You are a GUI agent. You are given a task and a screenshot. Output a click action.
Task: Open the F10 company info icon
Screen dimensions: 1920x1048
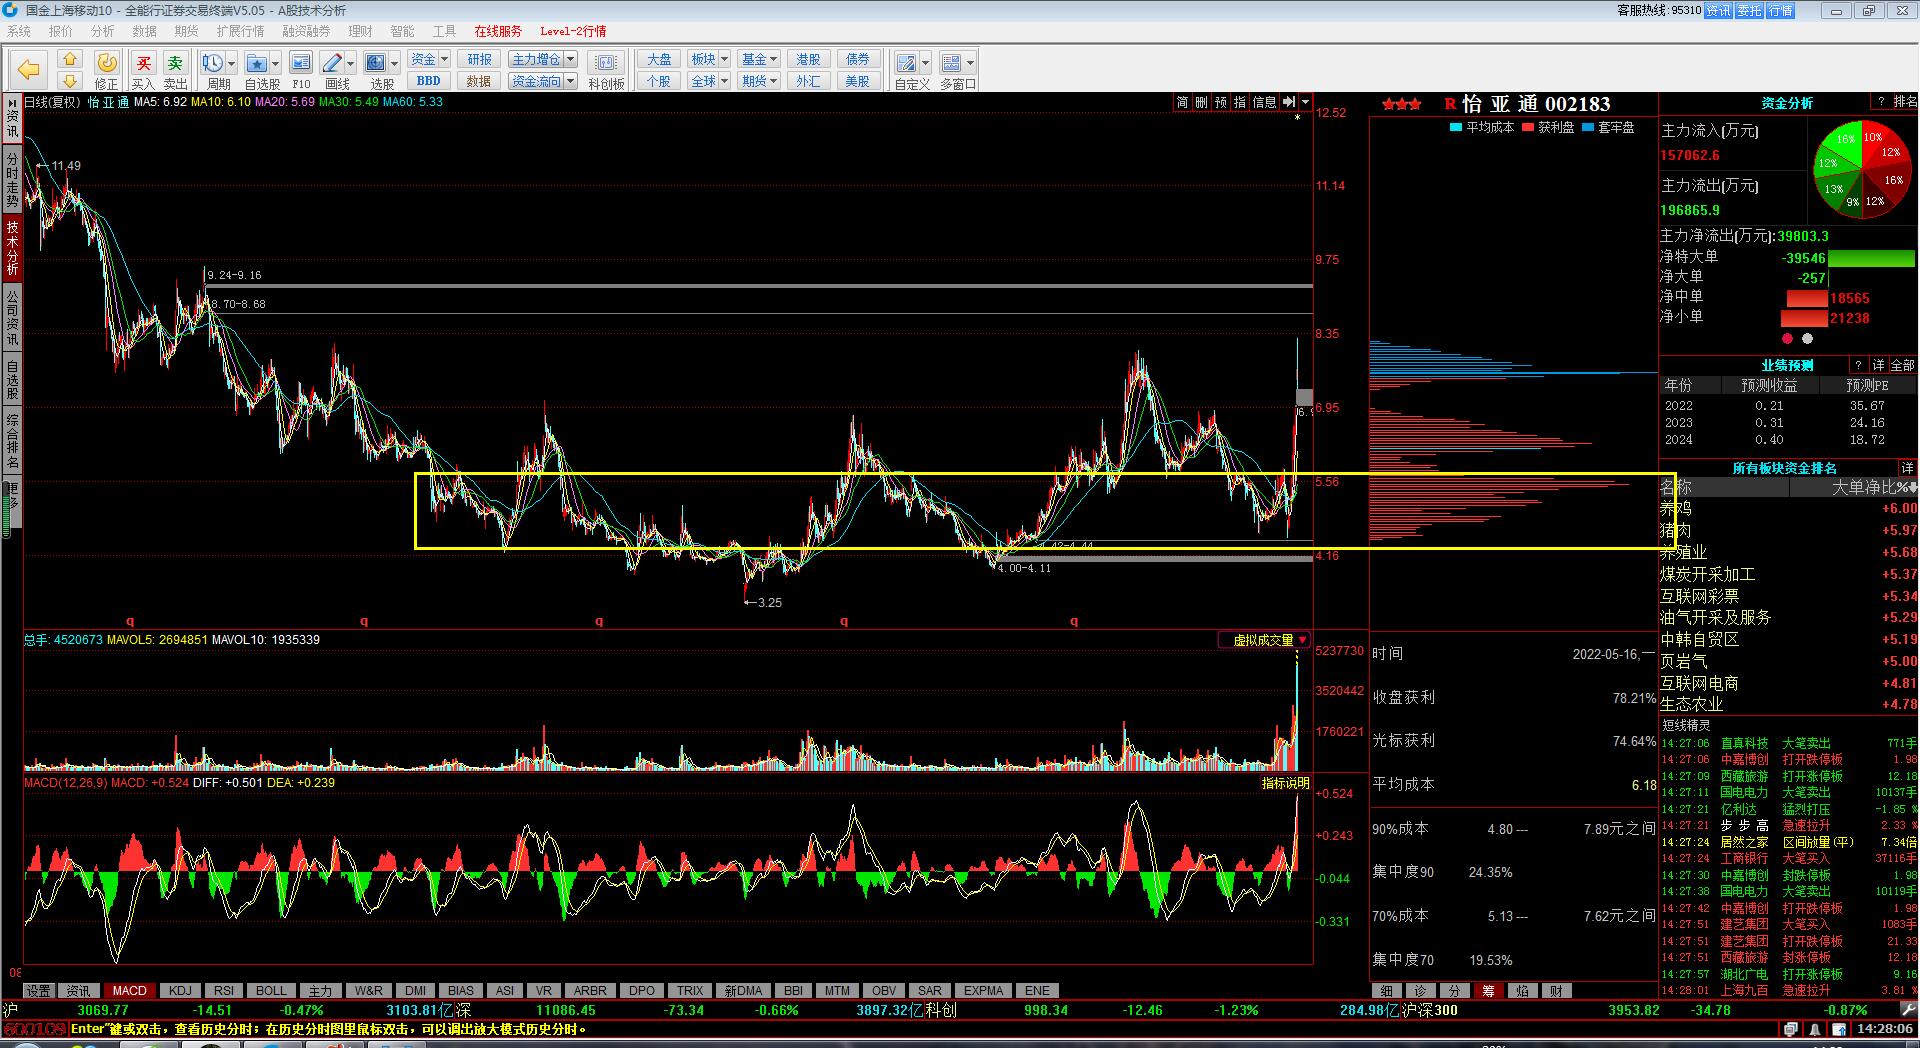[301, 64]
